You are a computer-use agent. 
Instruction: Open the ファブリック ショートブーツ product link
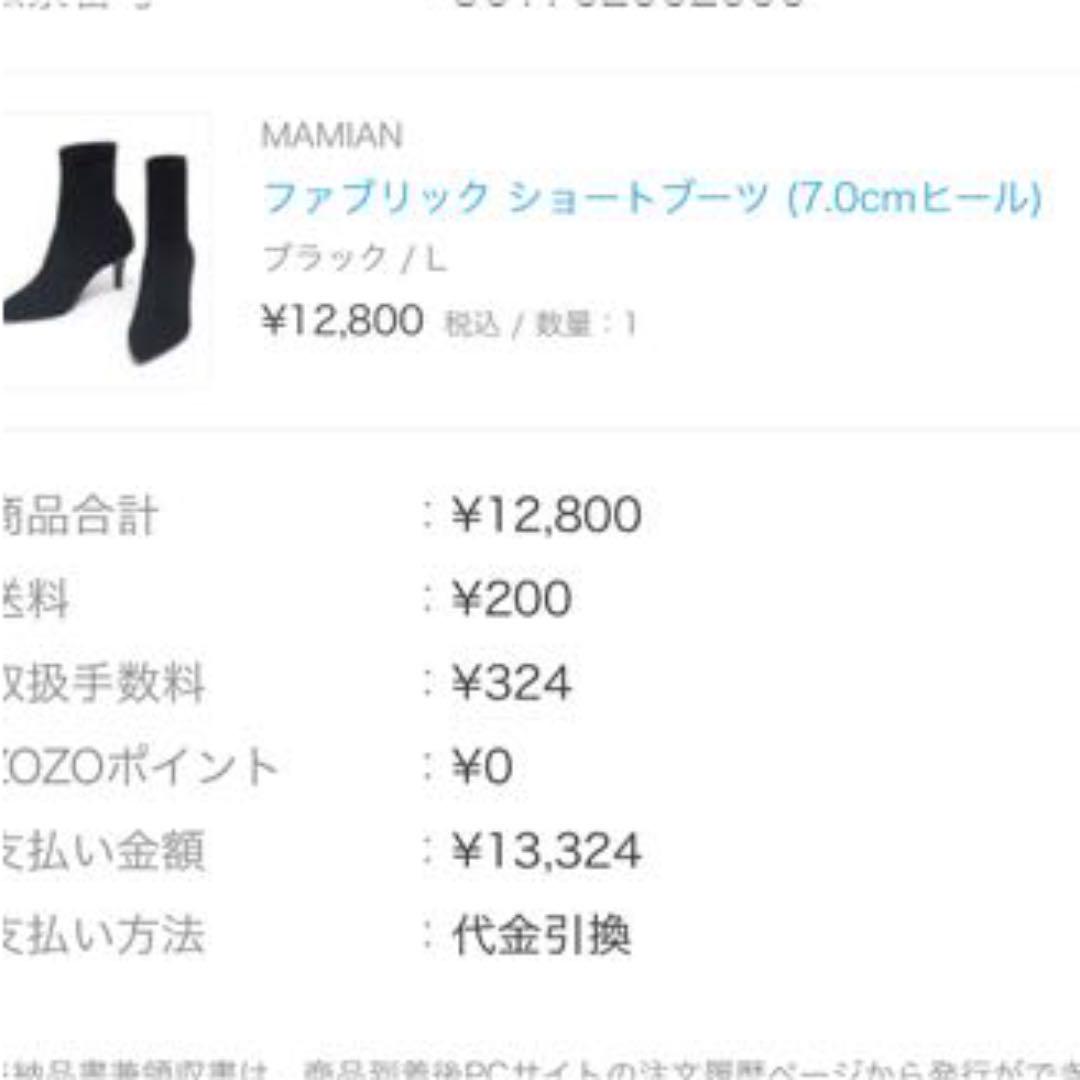tap(652, 198)
